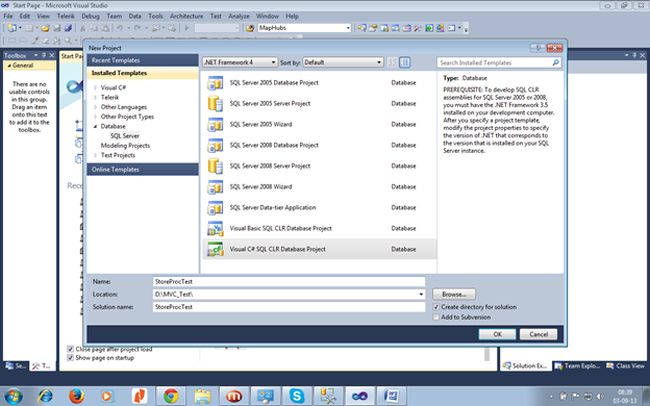Expand the Visual C# tree node
This screenshot has height=406, width=650.
point(95,88)
